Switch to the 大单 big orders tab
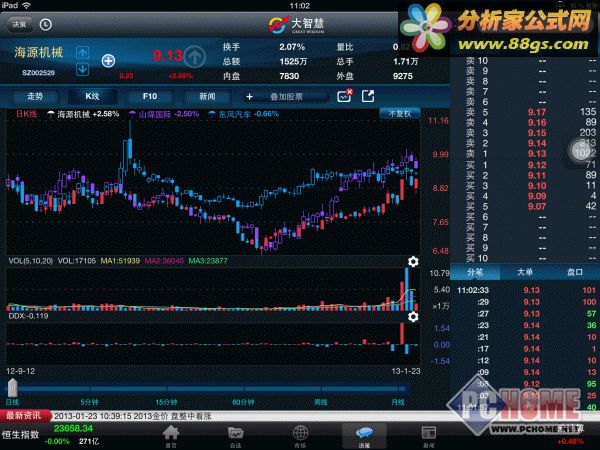 (x=525, y=272)
